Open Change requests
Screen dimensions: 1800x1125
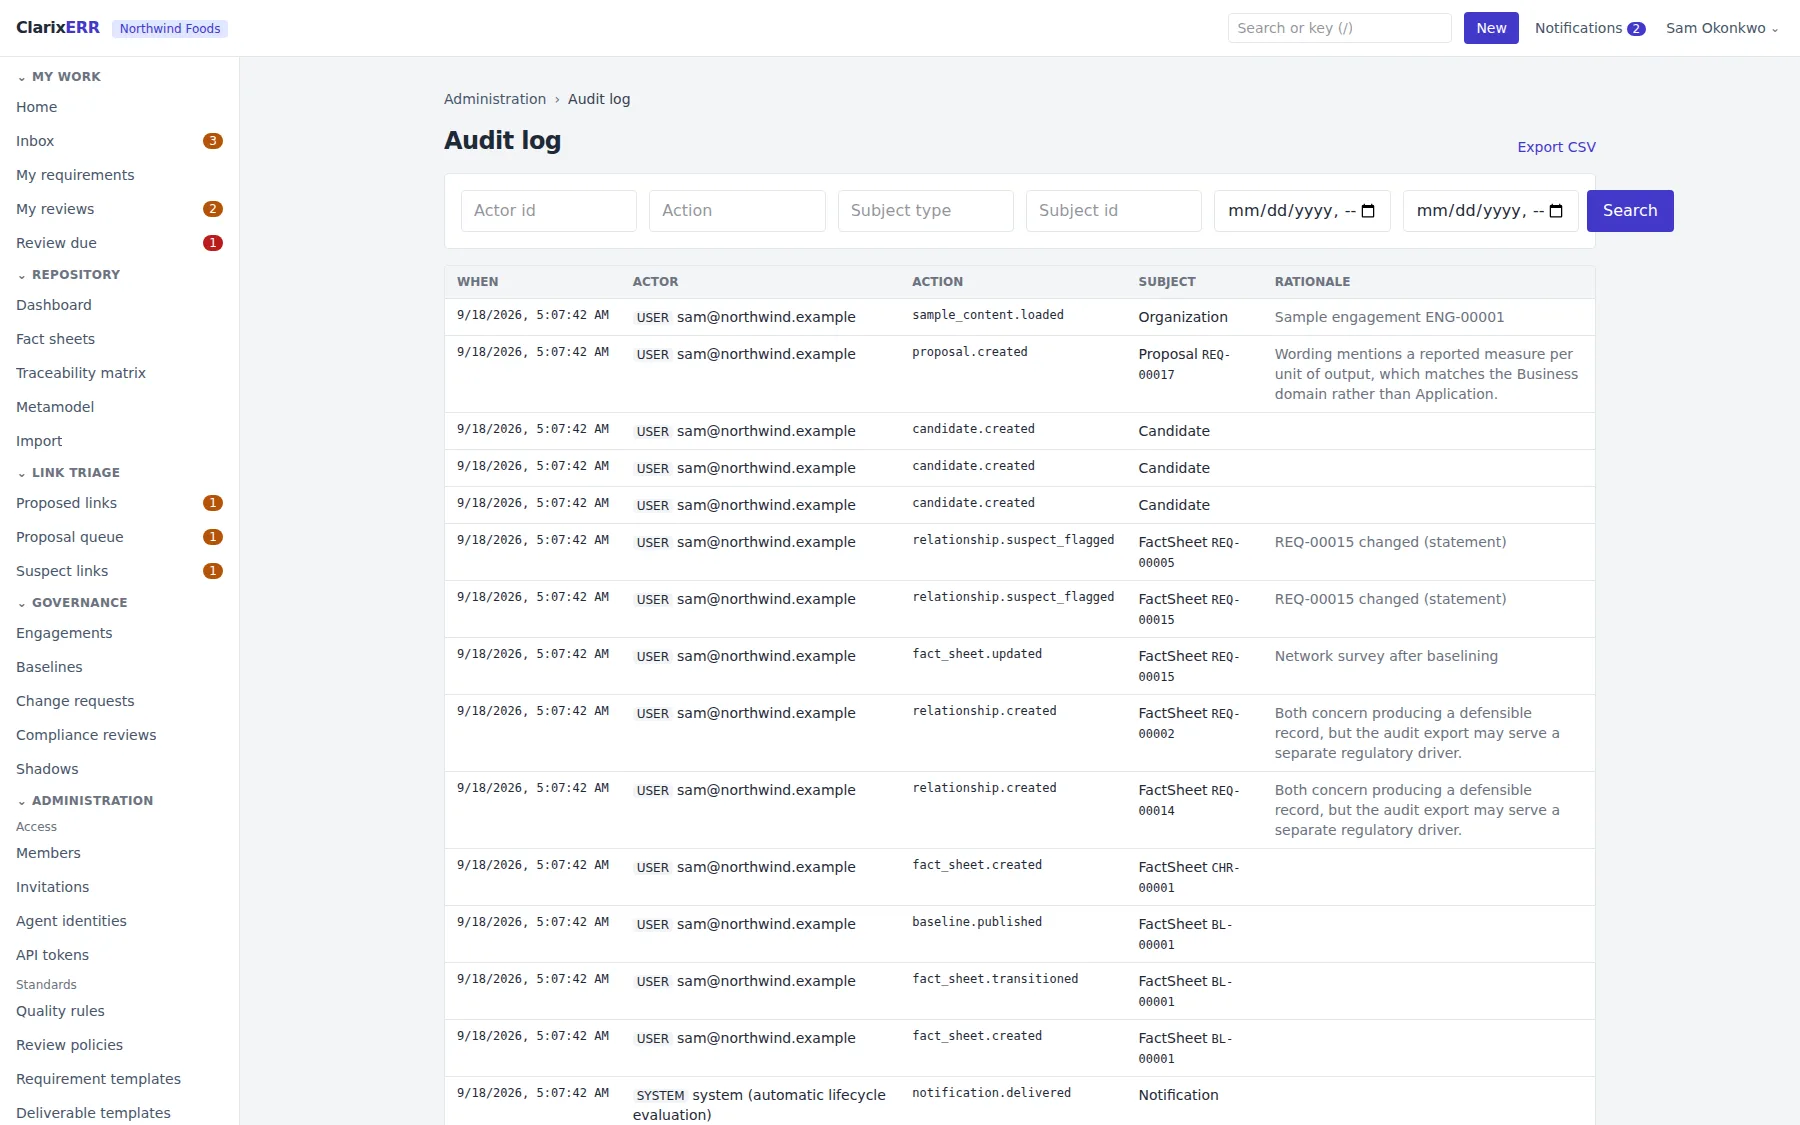click(119, 701)
